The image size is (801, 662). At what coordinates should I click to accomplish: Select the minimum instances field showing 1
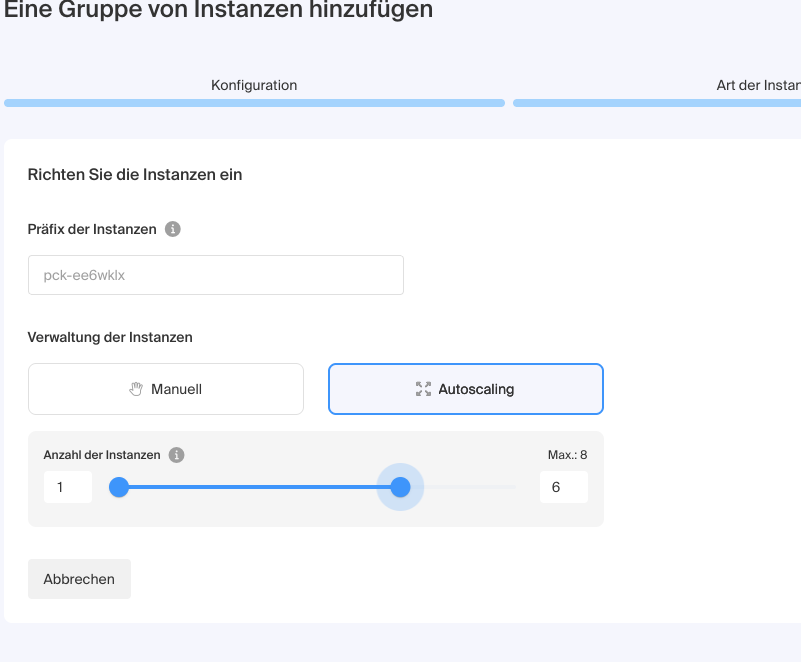pyautogui.click(x=67, y=485)
